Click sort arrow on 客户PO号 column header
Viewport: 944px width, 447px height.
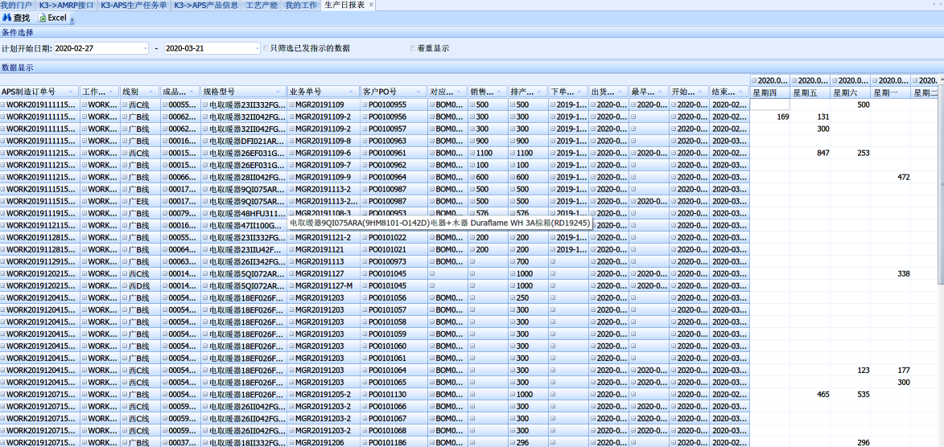pyautogui.click(x=423, y=92)
